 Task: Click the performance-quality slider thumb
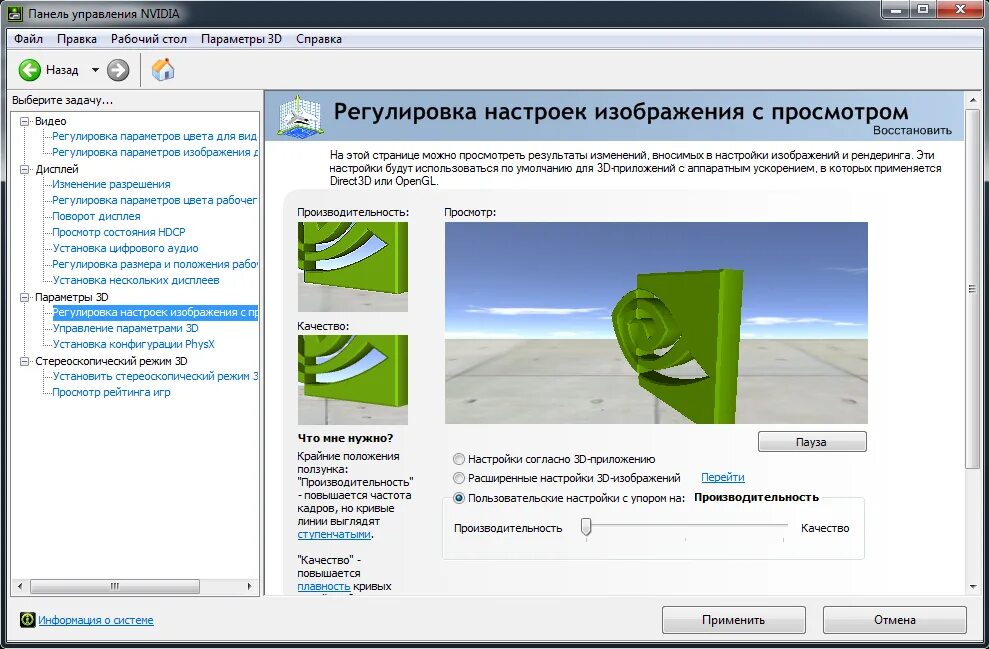[x=586, y=527]
